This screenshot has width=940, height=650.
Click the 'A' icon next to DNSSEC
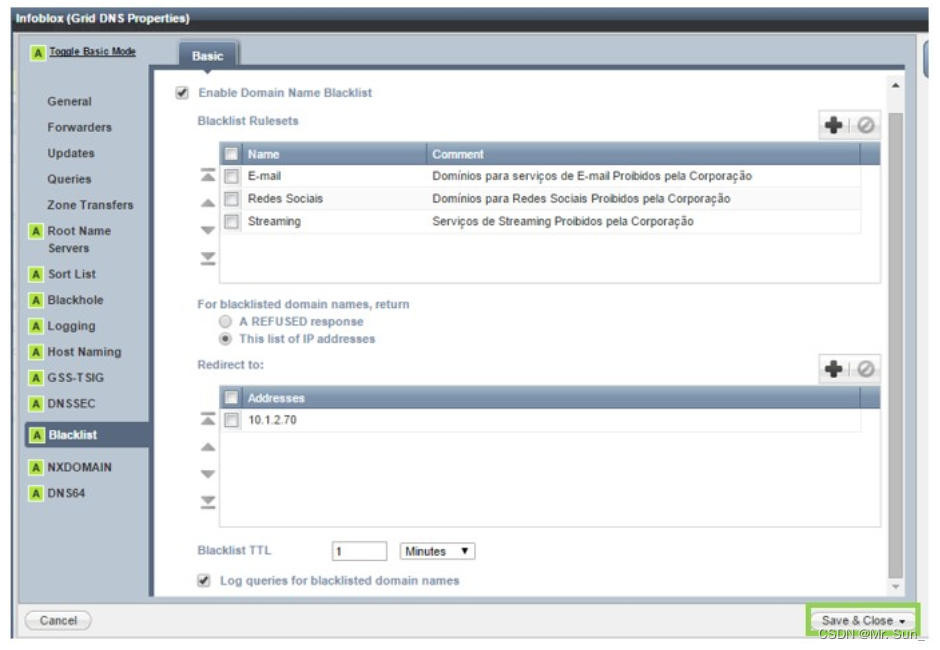coord(36,404)
